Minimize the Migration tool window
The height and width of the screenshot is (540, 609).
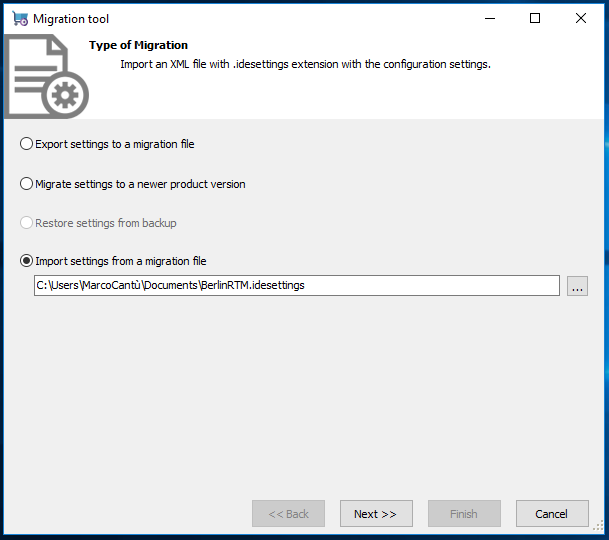point(490,18)
